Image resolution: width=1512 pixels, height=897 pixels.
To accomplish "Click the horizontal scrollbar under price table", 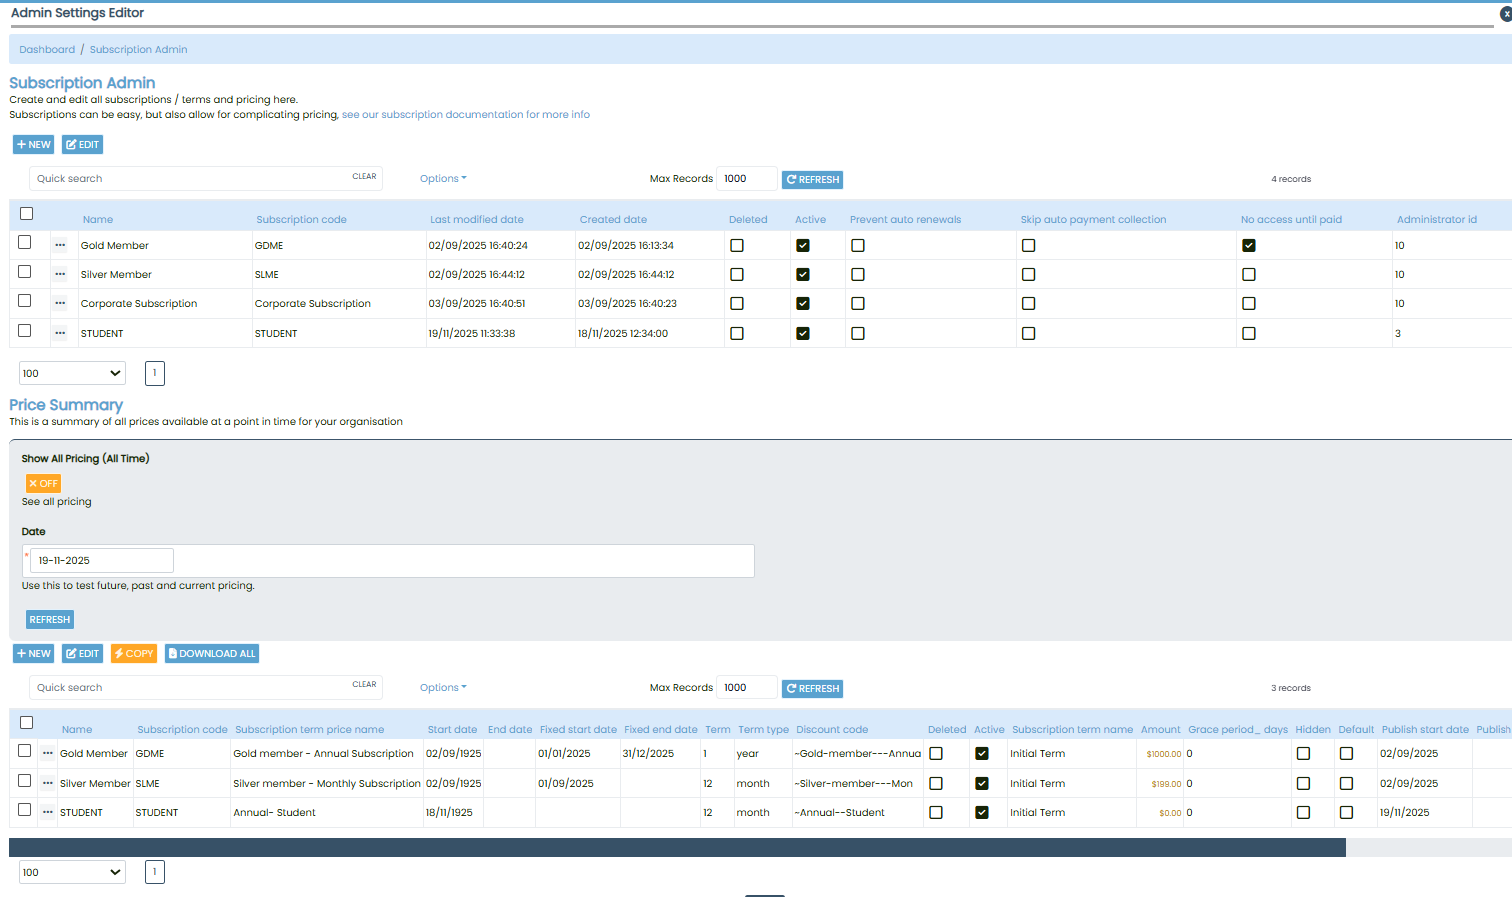I will pos(677,848).
